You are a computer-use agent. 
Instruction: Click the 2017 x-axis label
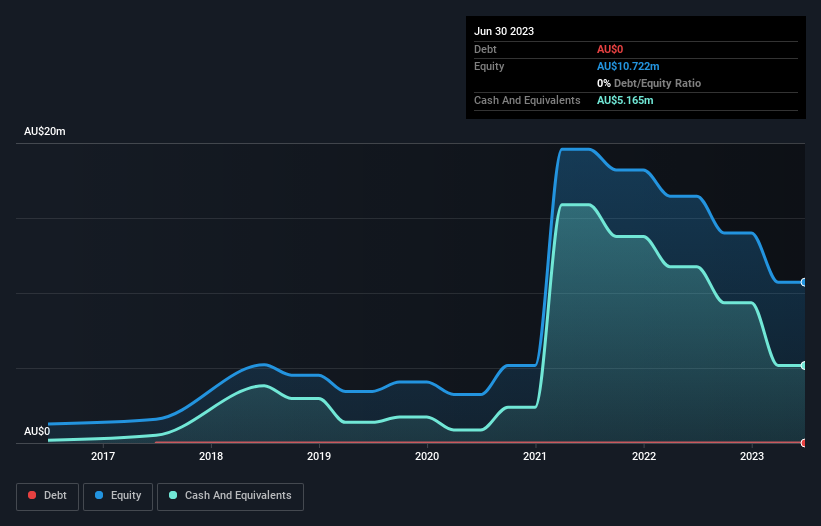pyautogui.click(x=103, y=456)
